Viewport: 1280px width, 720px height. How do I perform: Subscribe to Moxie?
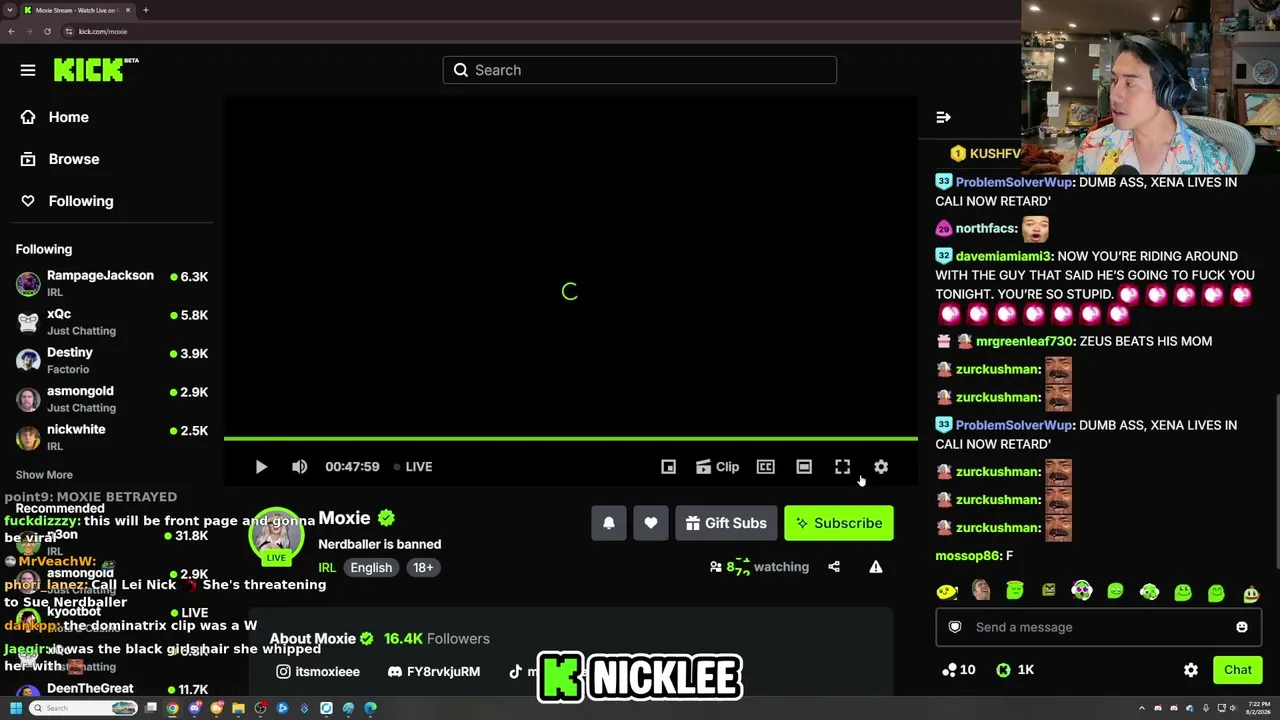coord(839,523)
